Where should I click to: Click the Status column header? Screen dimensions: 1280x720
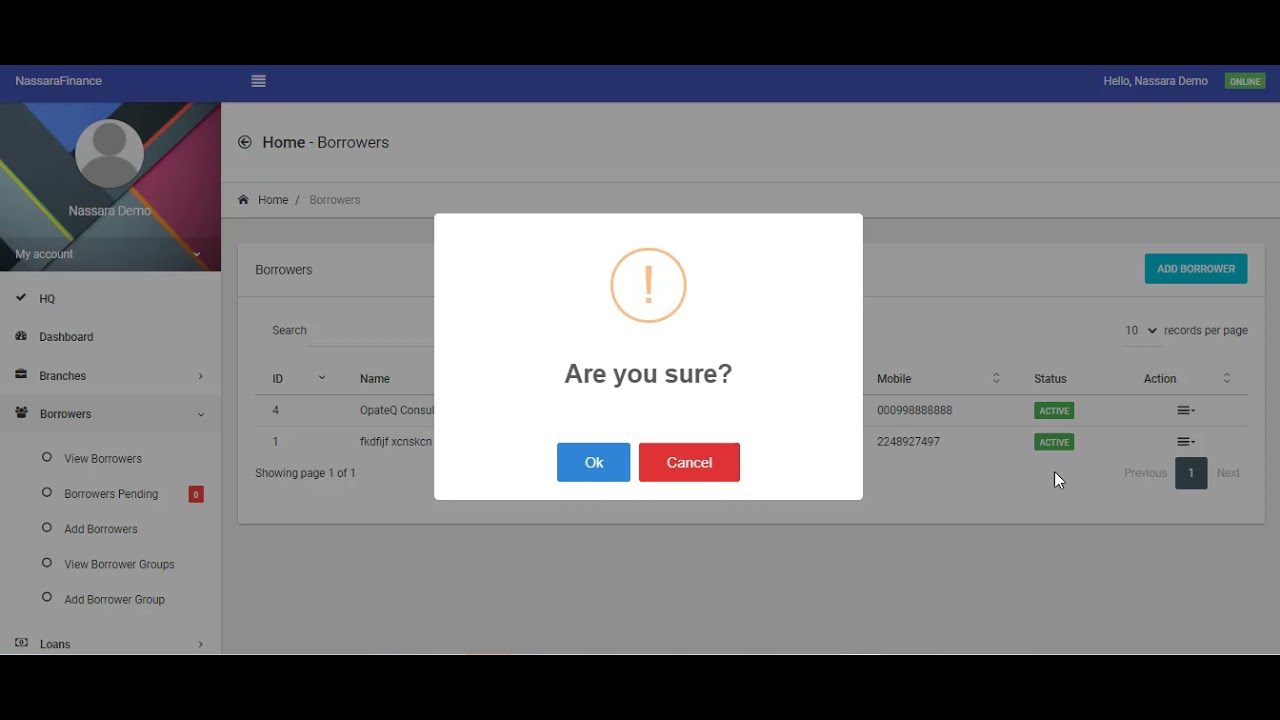pos(1050,379)
